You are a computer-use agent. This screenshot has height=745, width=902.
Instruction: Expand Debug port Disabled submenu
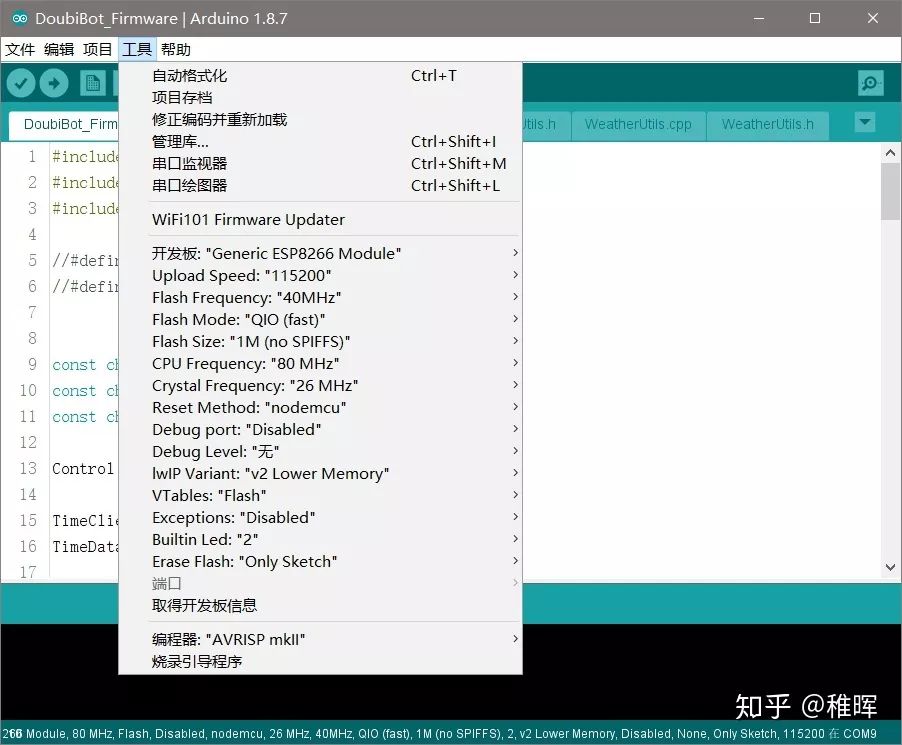coord(320,429)
